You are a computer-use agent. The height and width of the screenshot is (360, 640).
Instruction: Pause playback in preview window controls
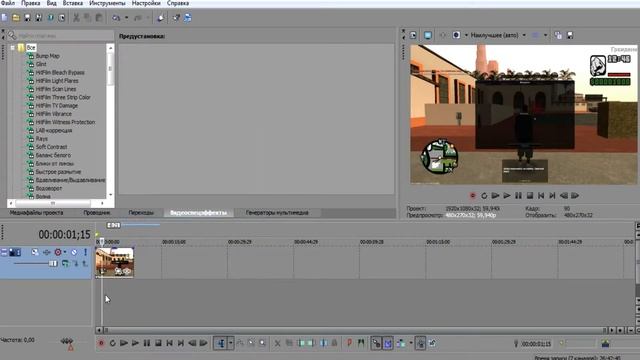click(518, 196)
